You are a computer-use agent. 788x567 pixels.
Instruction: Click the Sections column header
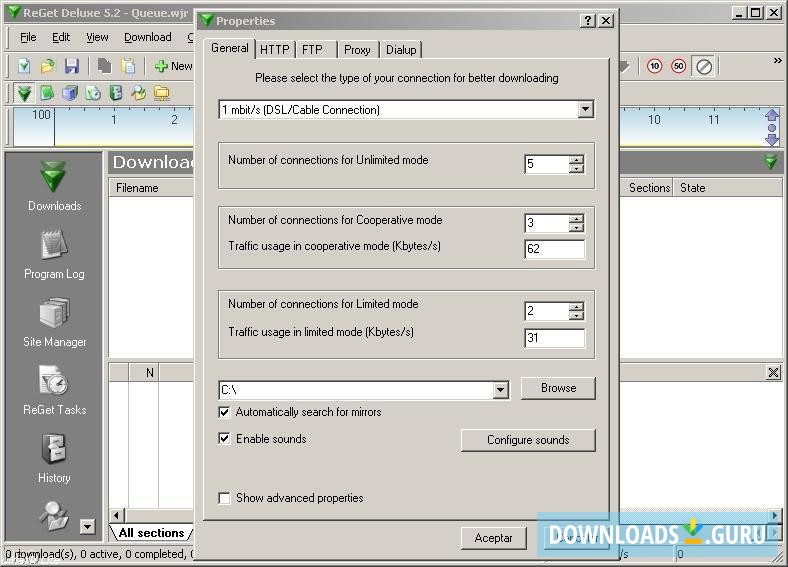(x=649, y=187)
